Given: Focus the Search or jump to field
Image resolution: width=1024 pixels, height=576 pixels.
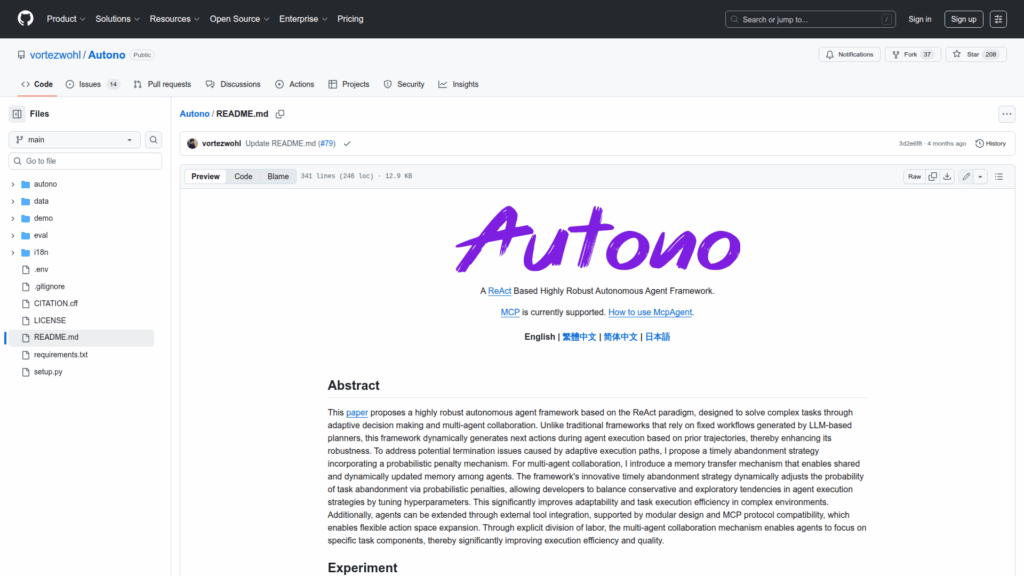Looking at the screenshot, I should point(810,19).
